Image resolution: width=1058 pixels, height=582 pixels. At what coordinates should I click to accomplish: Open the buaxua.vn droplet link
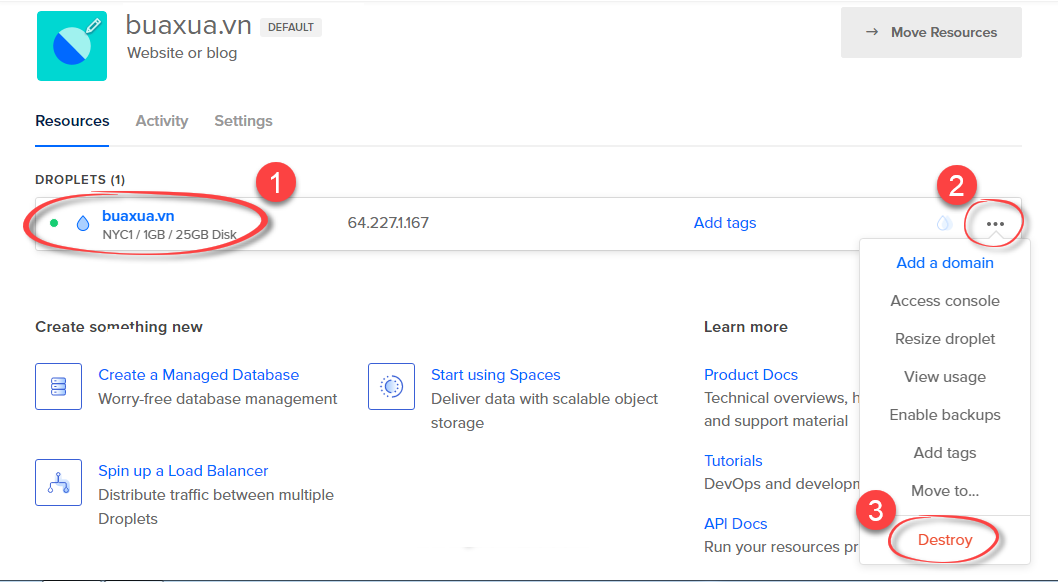click(x=138, y=216)
